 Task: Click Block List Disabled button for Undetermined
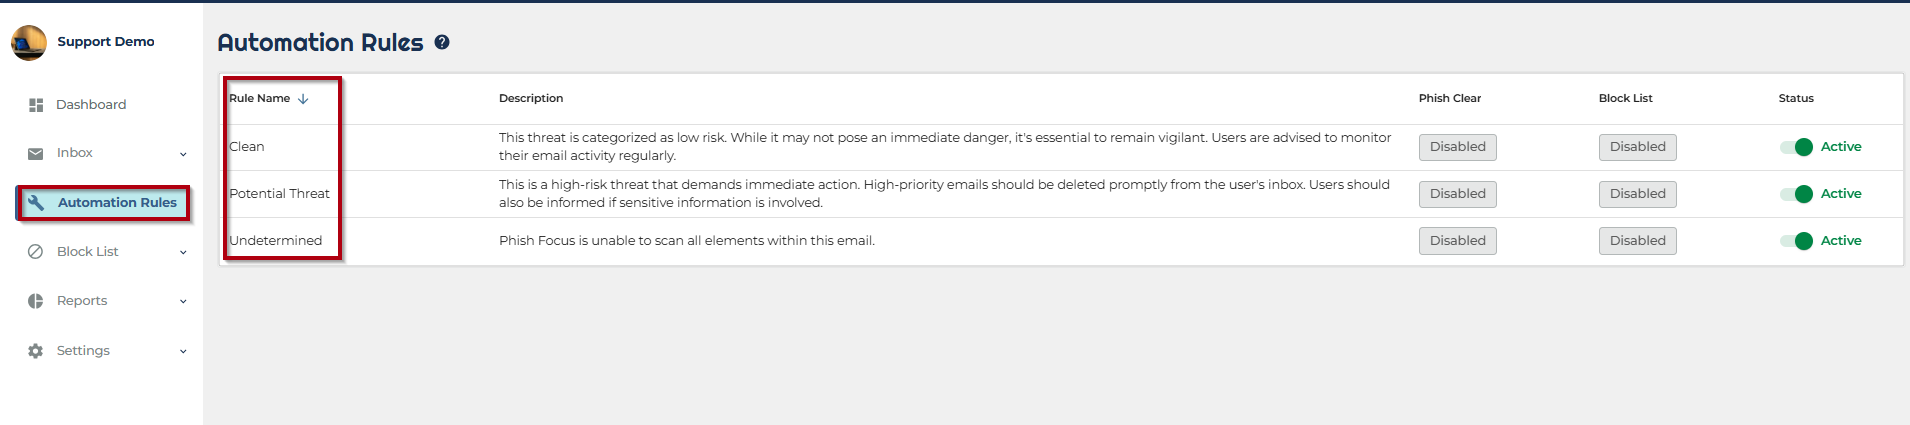coord(1637,241)
